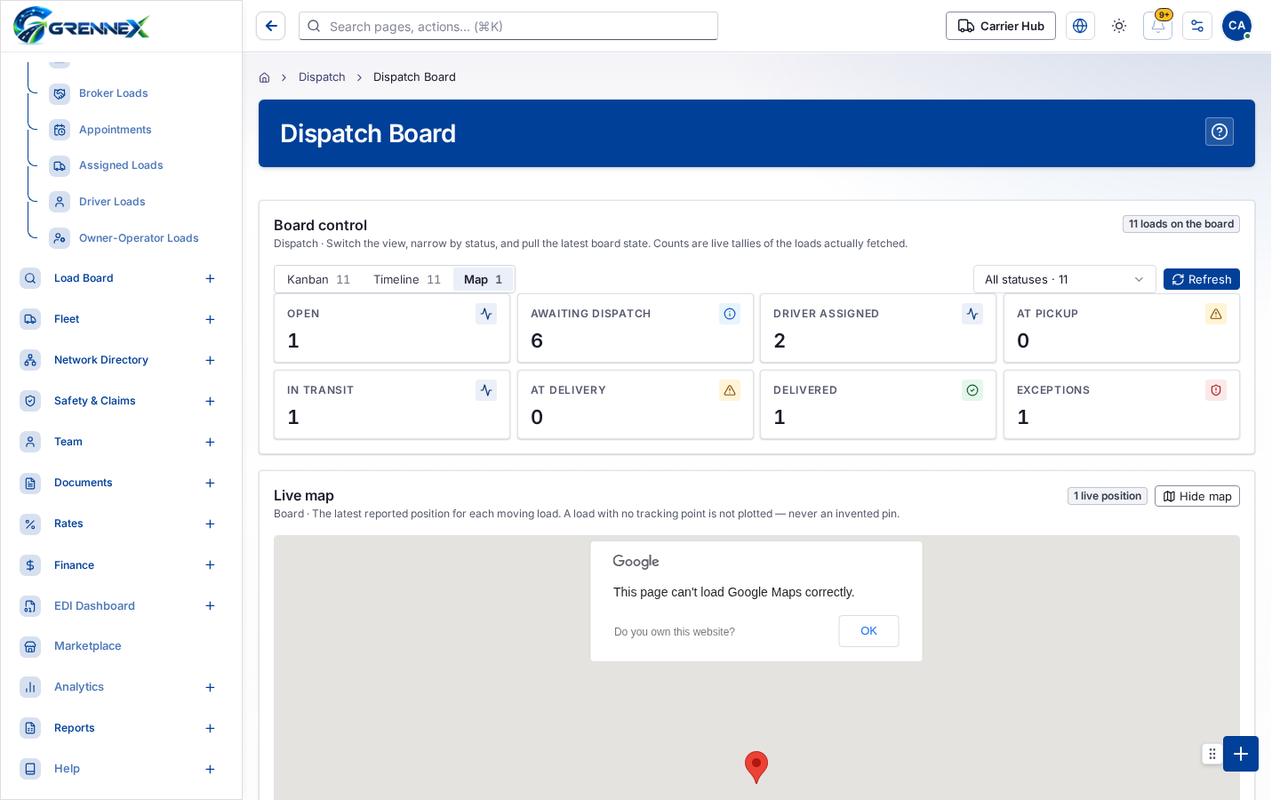Open Owner-Operator Loads in sidebar
The width and height of the screenshot is (1280, 800).
(138, 238)
